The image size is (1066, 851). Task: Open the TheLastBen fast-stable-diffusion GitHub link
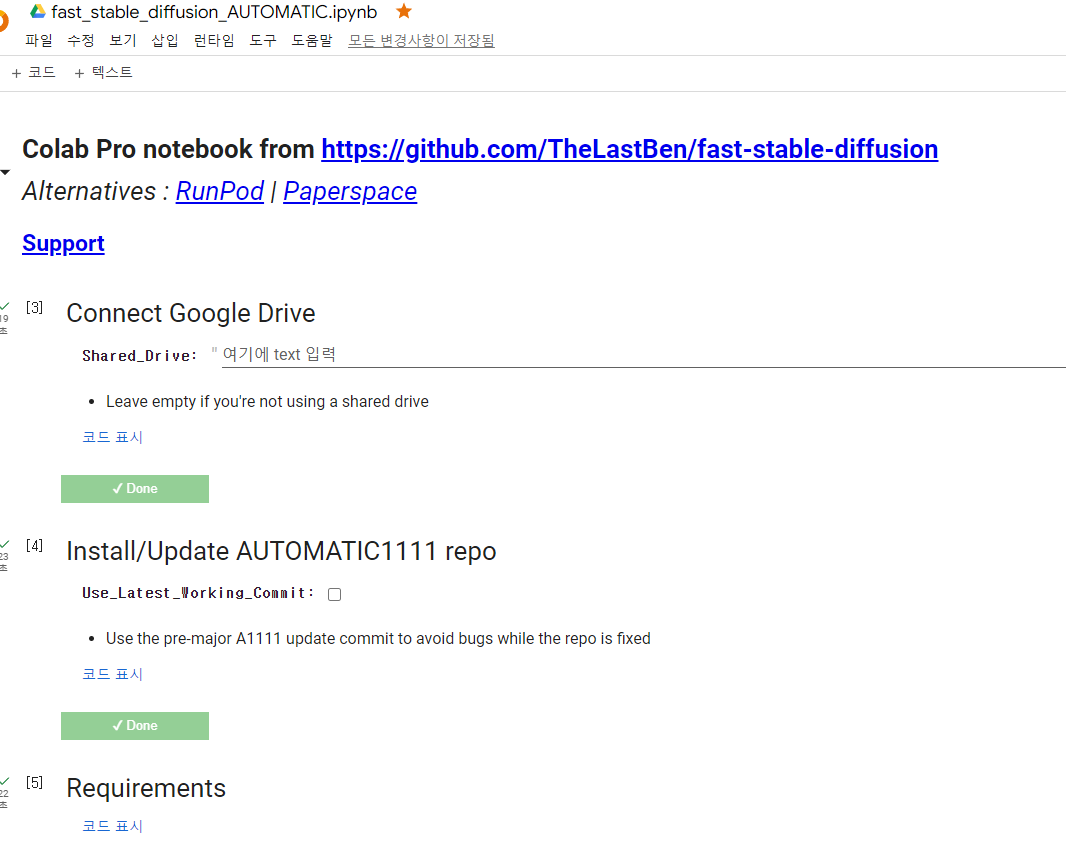(630, 149)
